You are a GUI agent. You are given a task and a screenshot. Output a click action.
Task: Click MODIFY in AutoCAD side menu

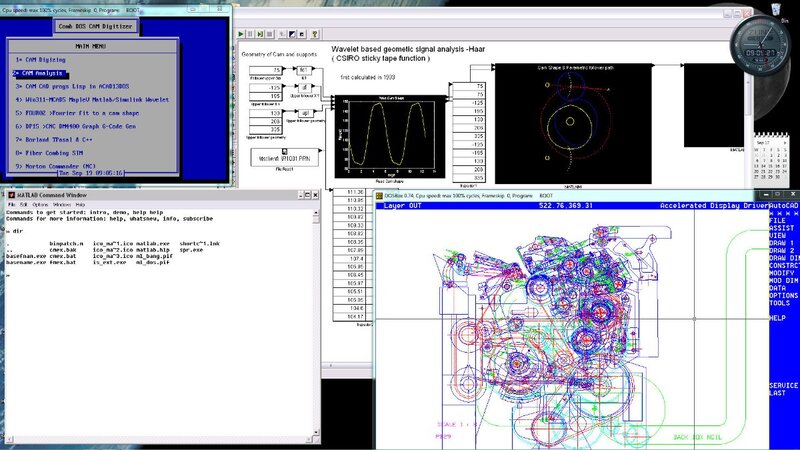point(783,272)
